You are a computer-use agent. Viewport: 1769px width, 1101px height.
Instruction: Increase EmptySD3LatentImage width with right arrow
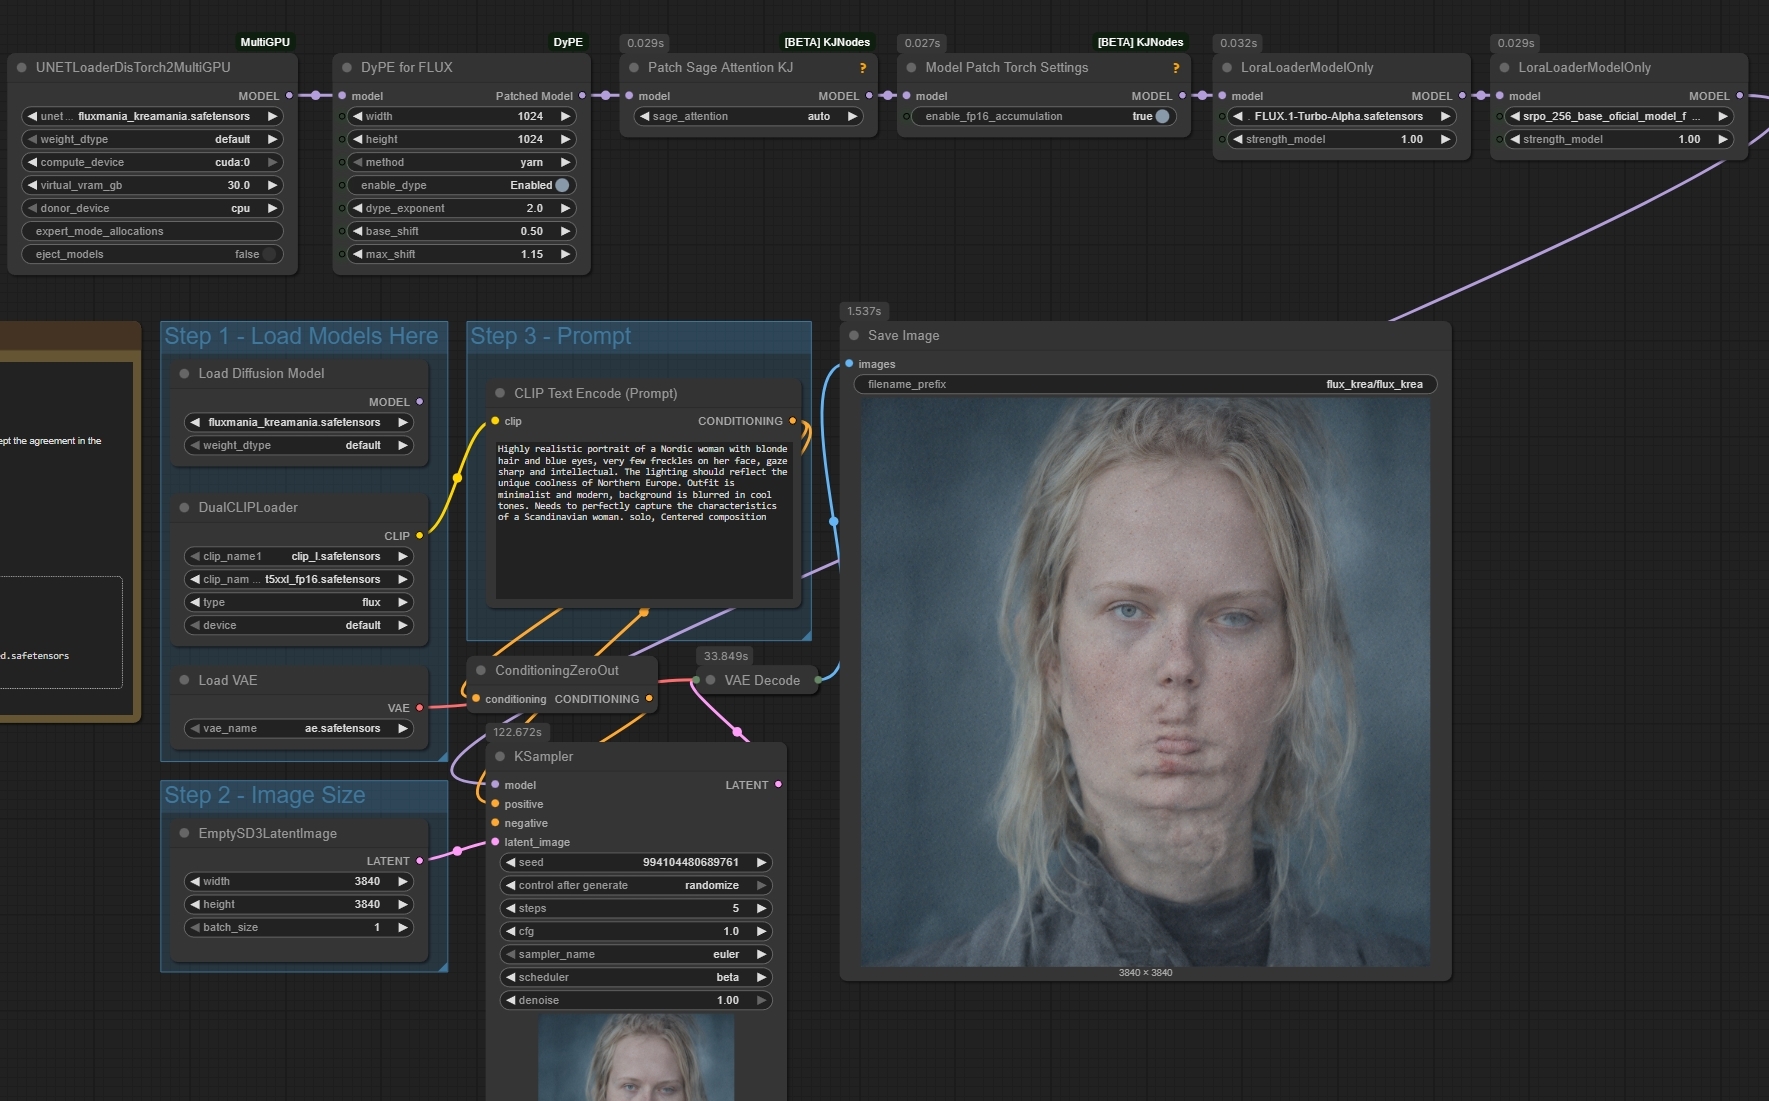(403, 882)
